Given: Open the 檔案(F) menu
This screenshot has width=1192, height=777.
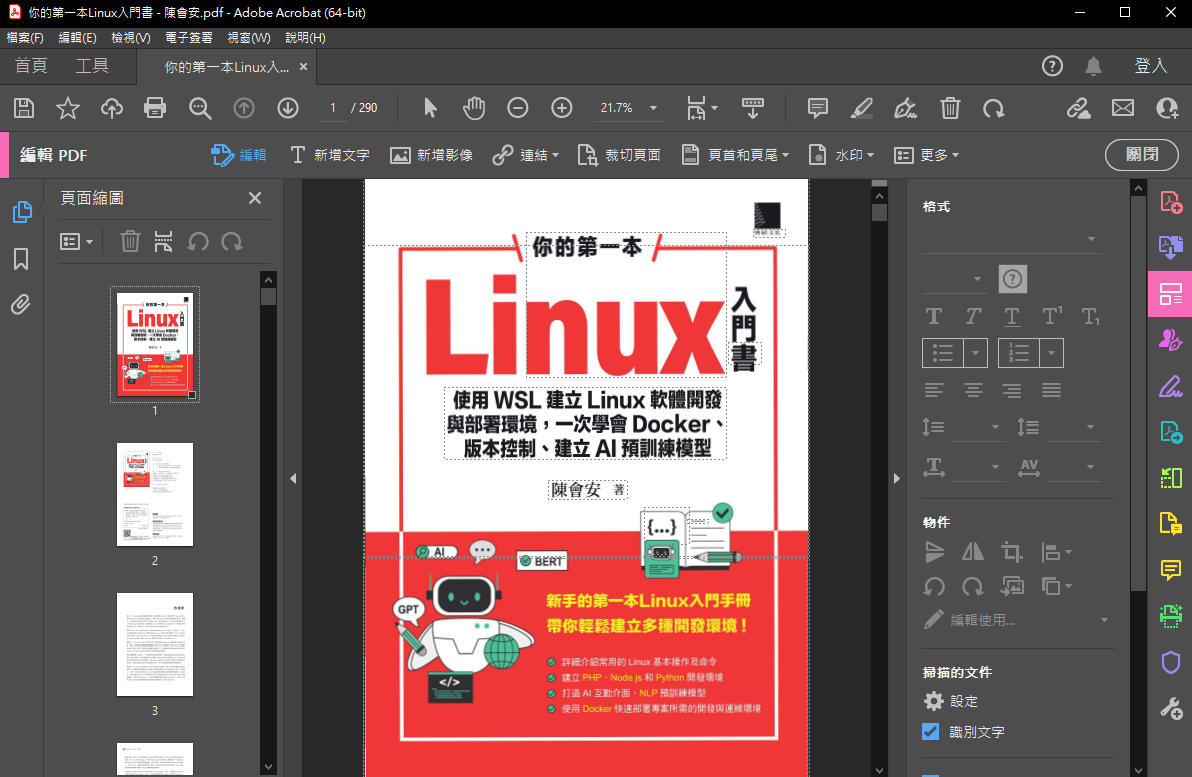Looking at the screenshot, I should 25,38.
